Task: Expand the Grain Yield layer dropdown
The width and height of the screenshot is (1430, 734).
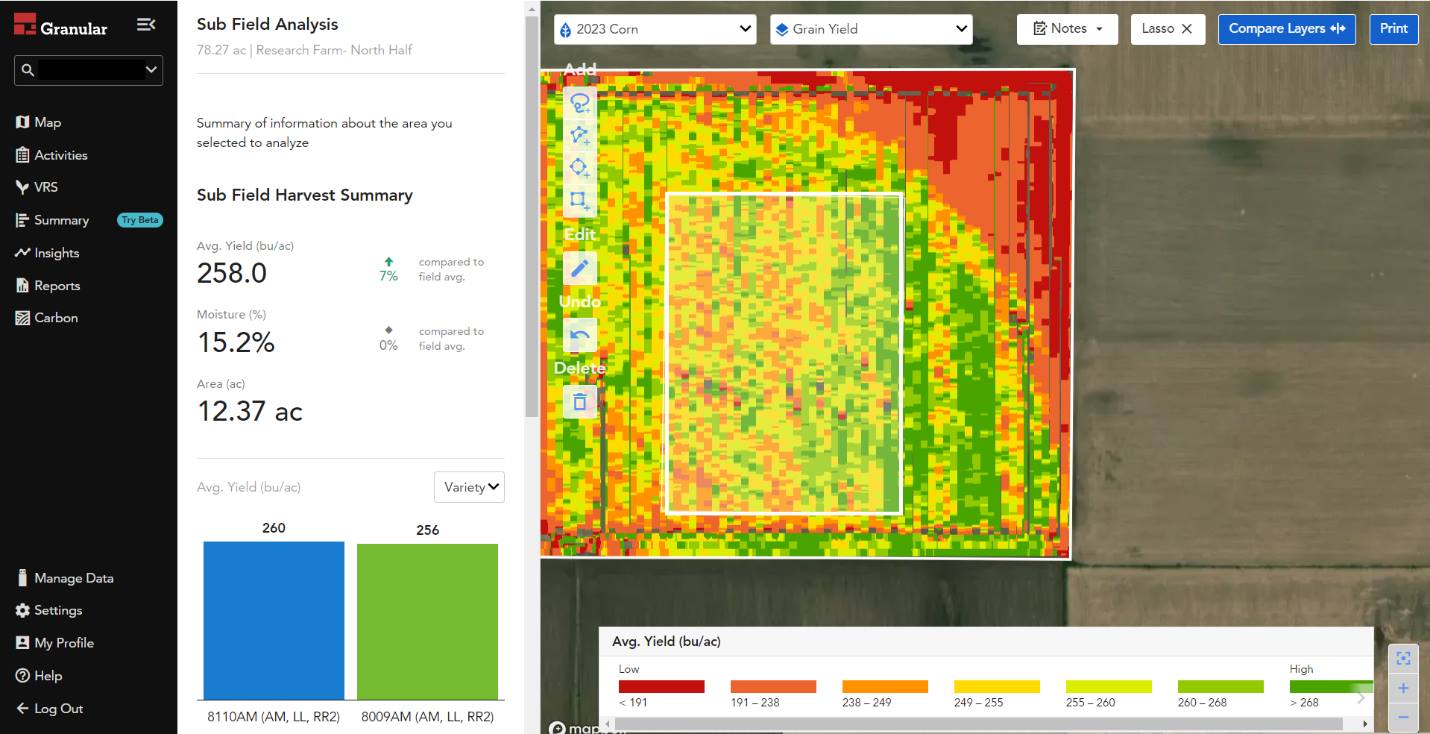Action: point(871,29)
